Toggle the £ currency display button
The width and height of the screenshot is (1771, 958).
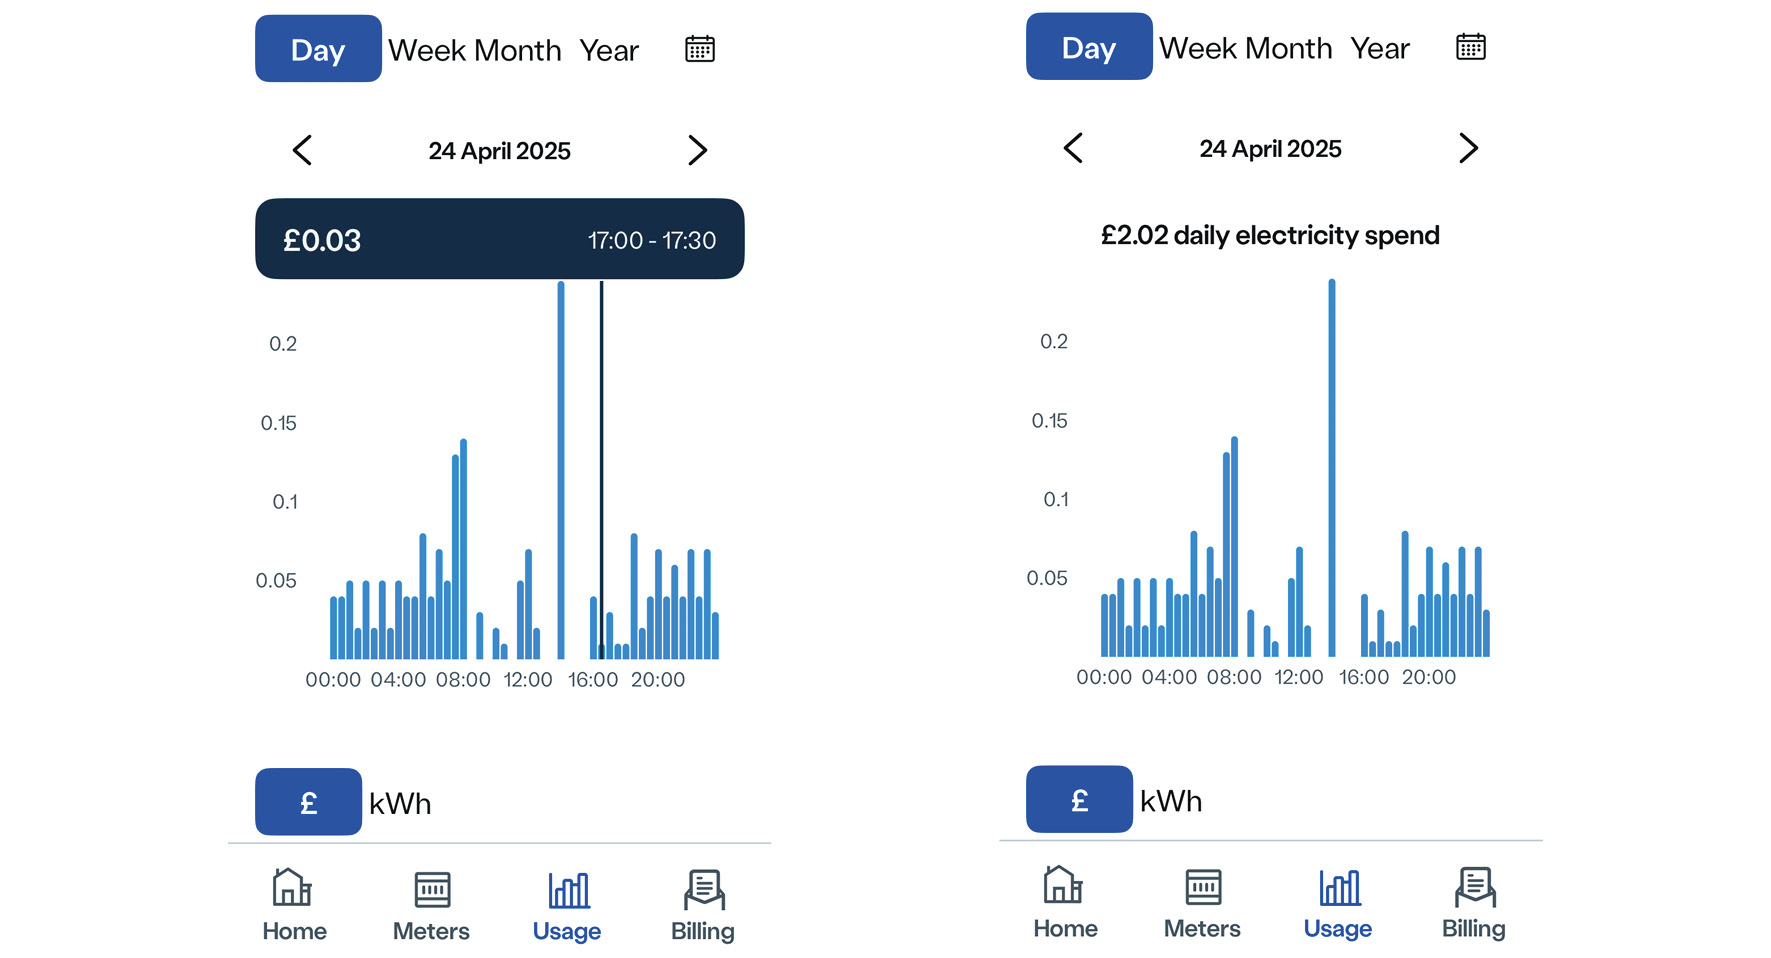pyautogui.click(x=308, y=802)
